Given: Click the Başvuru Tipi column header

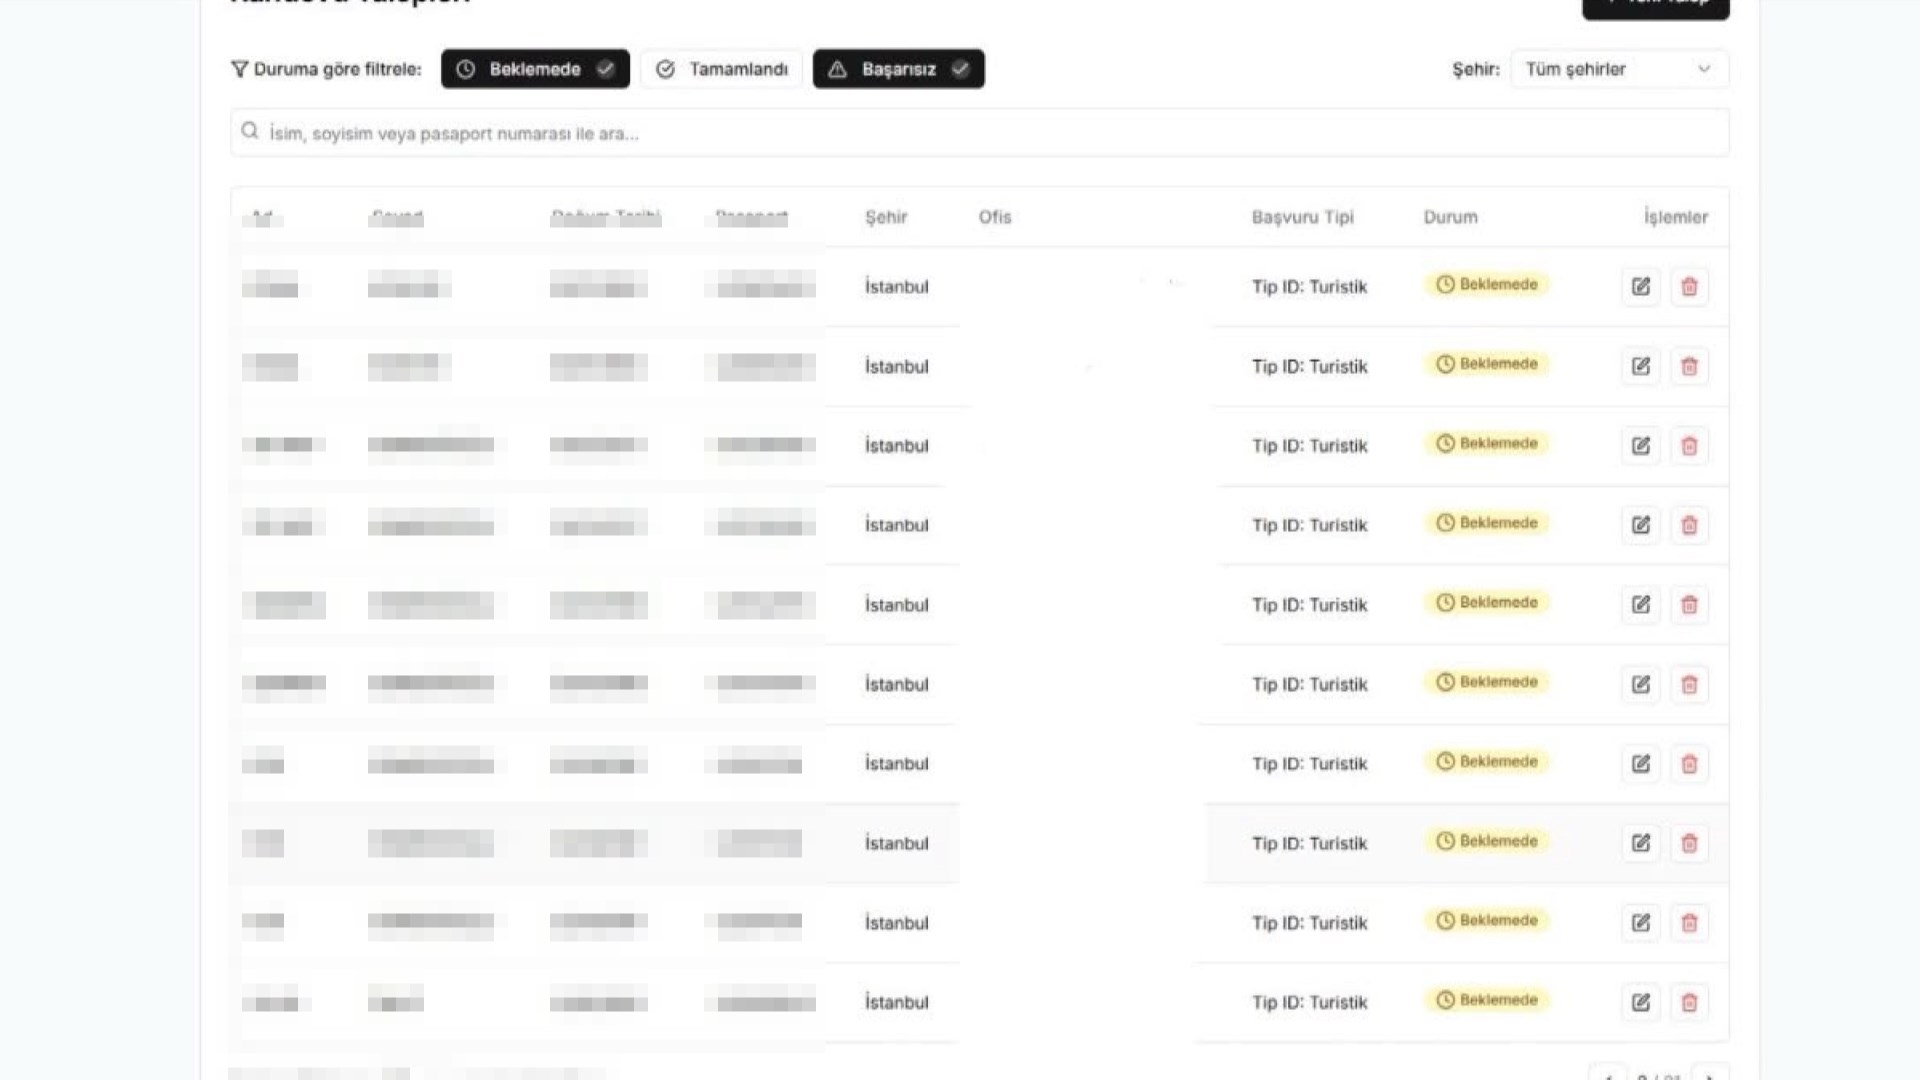Looking at the screenshot, I should pos(1302,217).
